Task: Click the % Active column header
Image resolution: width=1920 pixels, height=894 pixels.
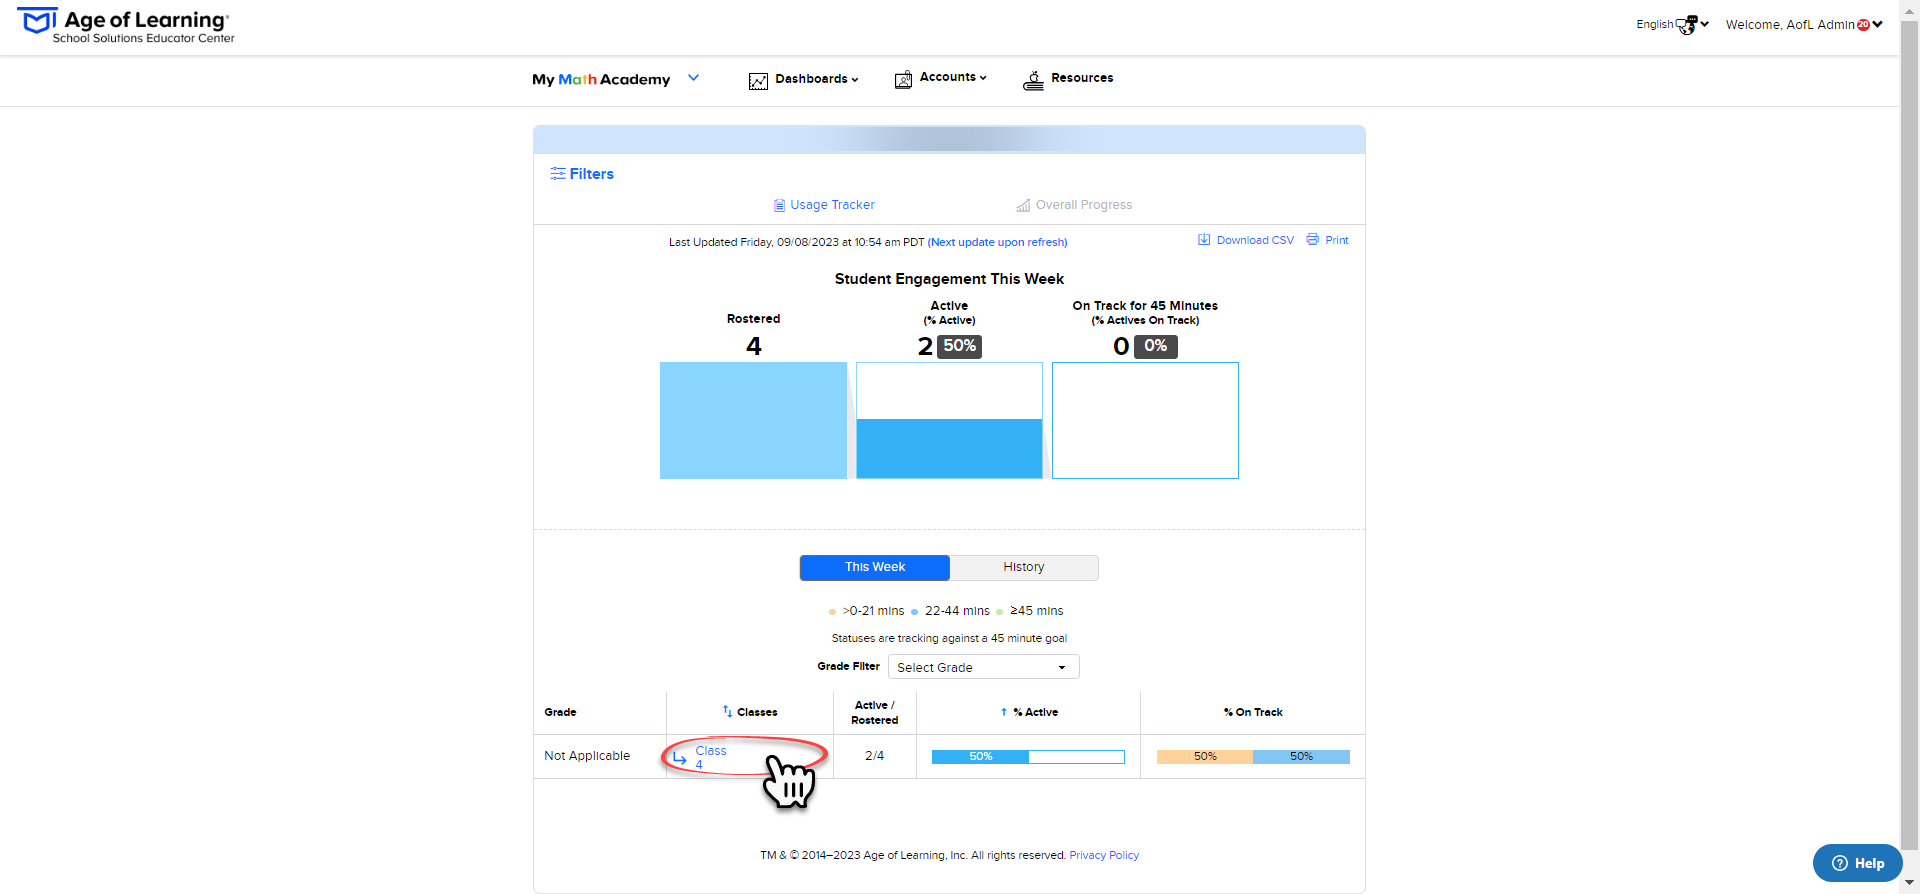Action: tap(1029, 712)
